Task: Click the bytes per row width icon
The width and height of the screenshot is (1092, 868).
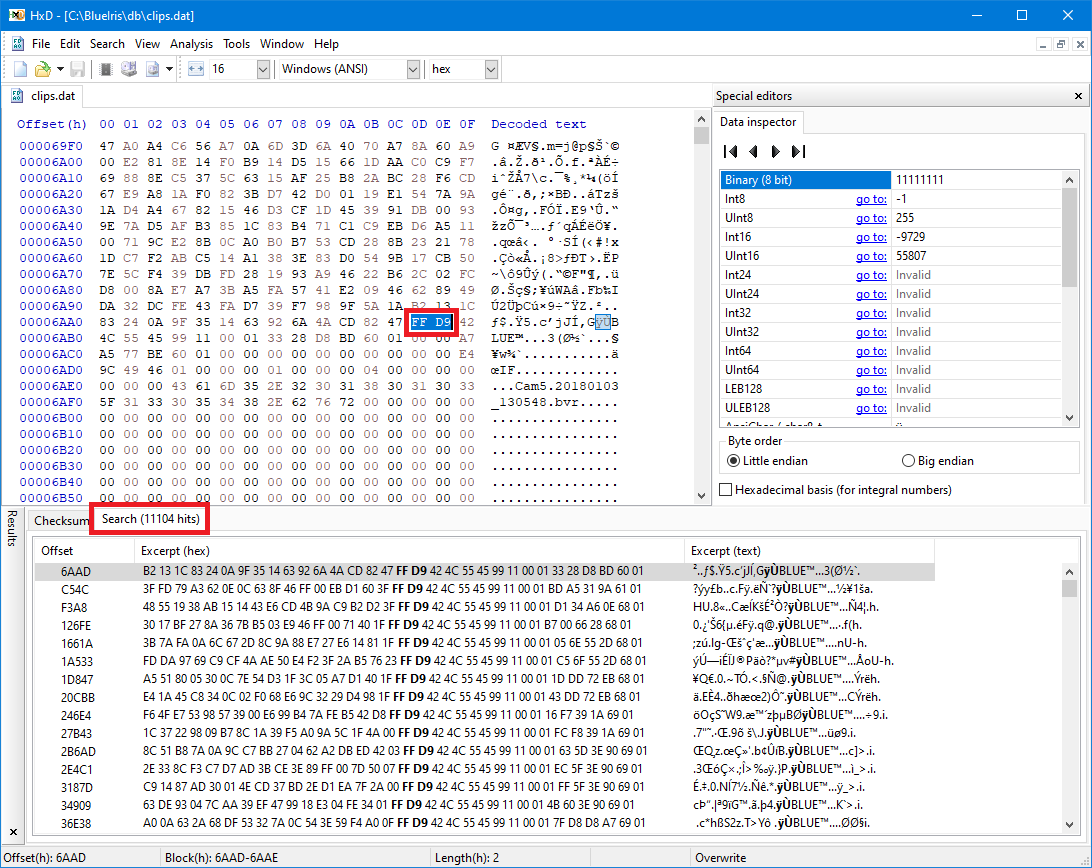Action: click(196, 69)
